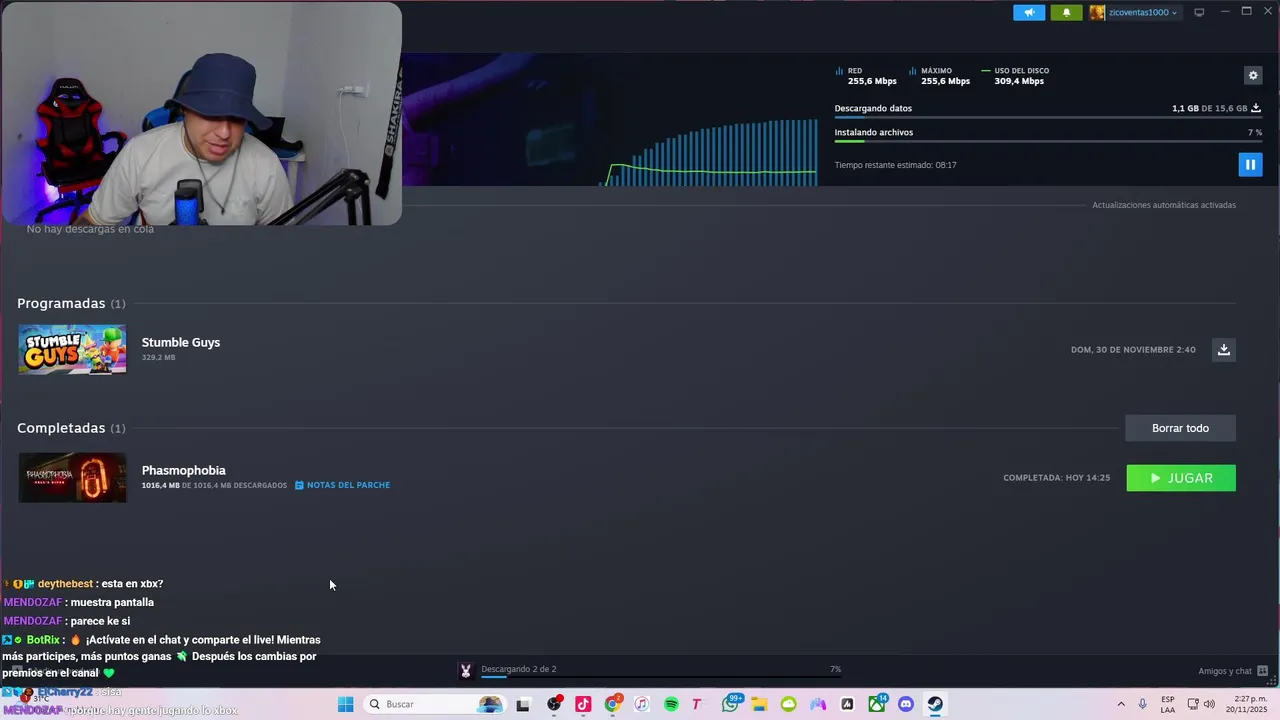Click the MÁXIMO 255,6 Mbps stat
The width and height of the screenshot is (1280, 720).
tap(940, 76)
